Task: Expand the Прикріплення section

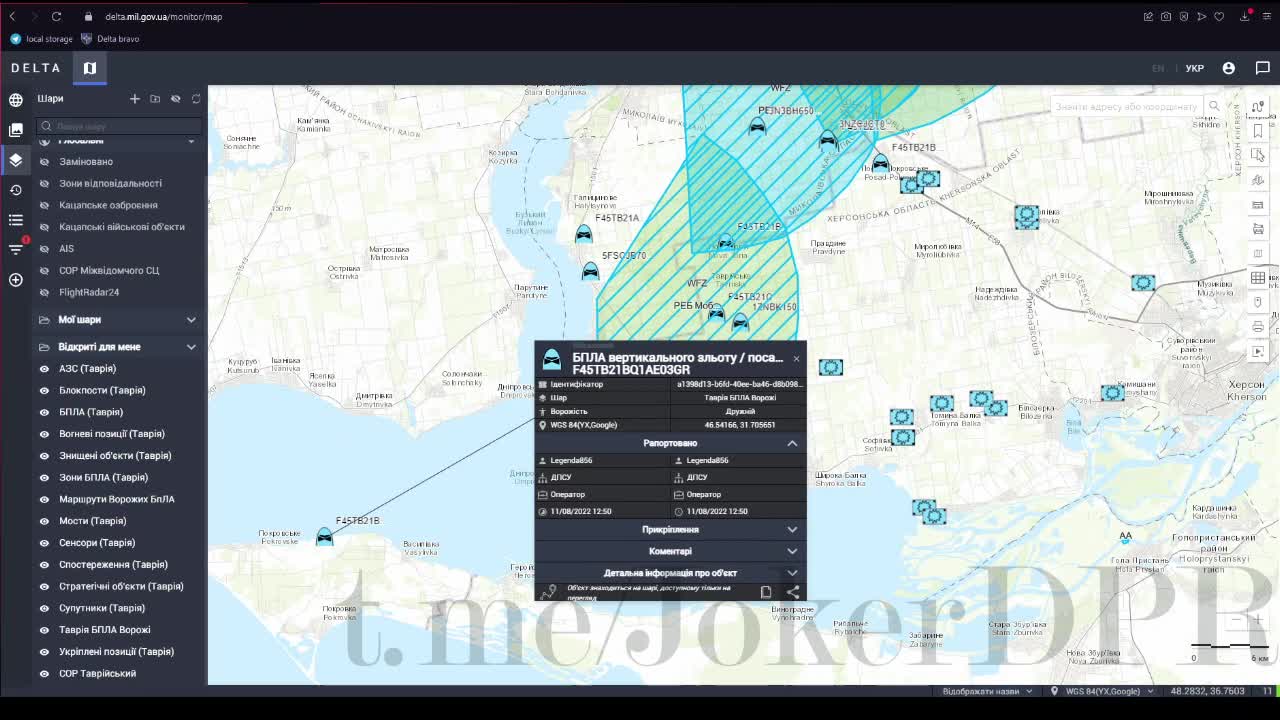Action: (x=792, y=530)
